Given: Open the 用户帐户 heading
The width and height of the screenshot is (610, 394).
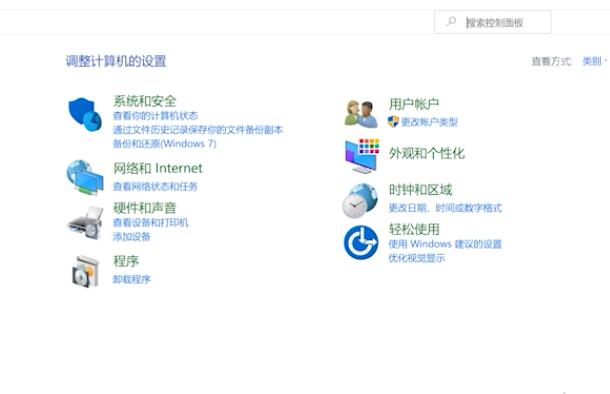Looking at the screenshot, I should (x=414, y=104).
